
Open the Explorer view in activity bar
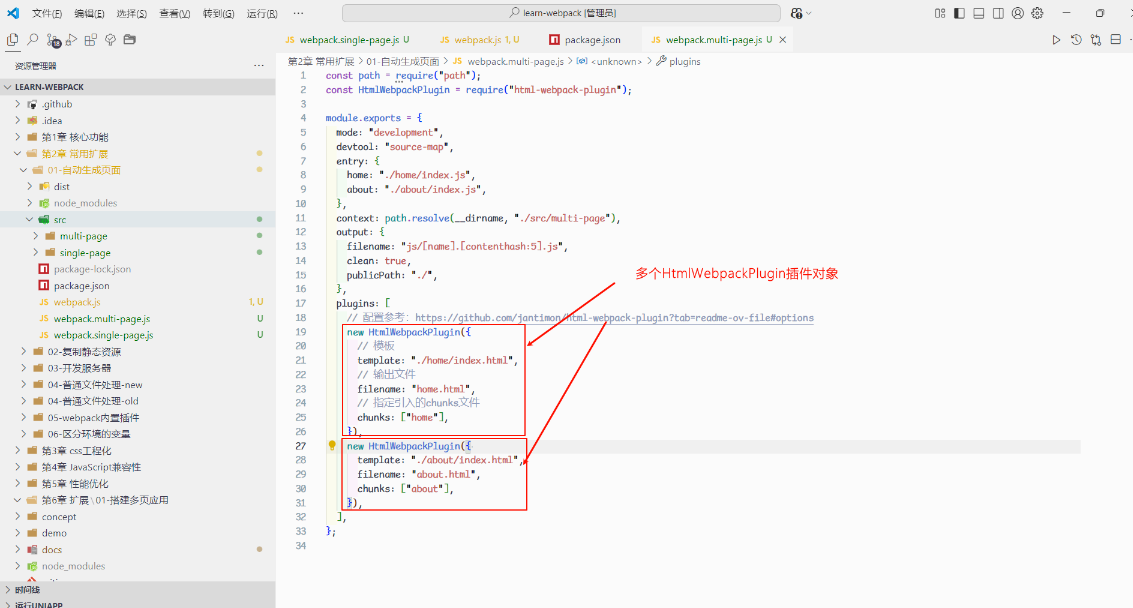[x=12, y=40]
